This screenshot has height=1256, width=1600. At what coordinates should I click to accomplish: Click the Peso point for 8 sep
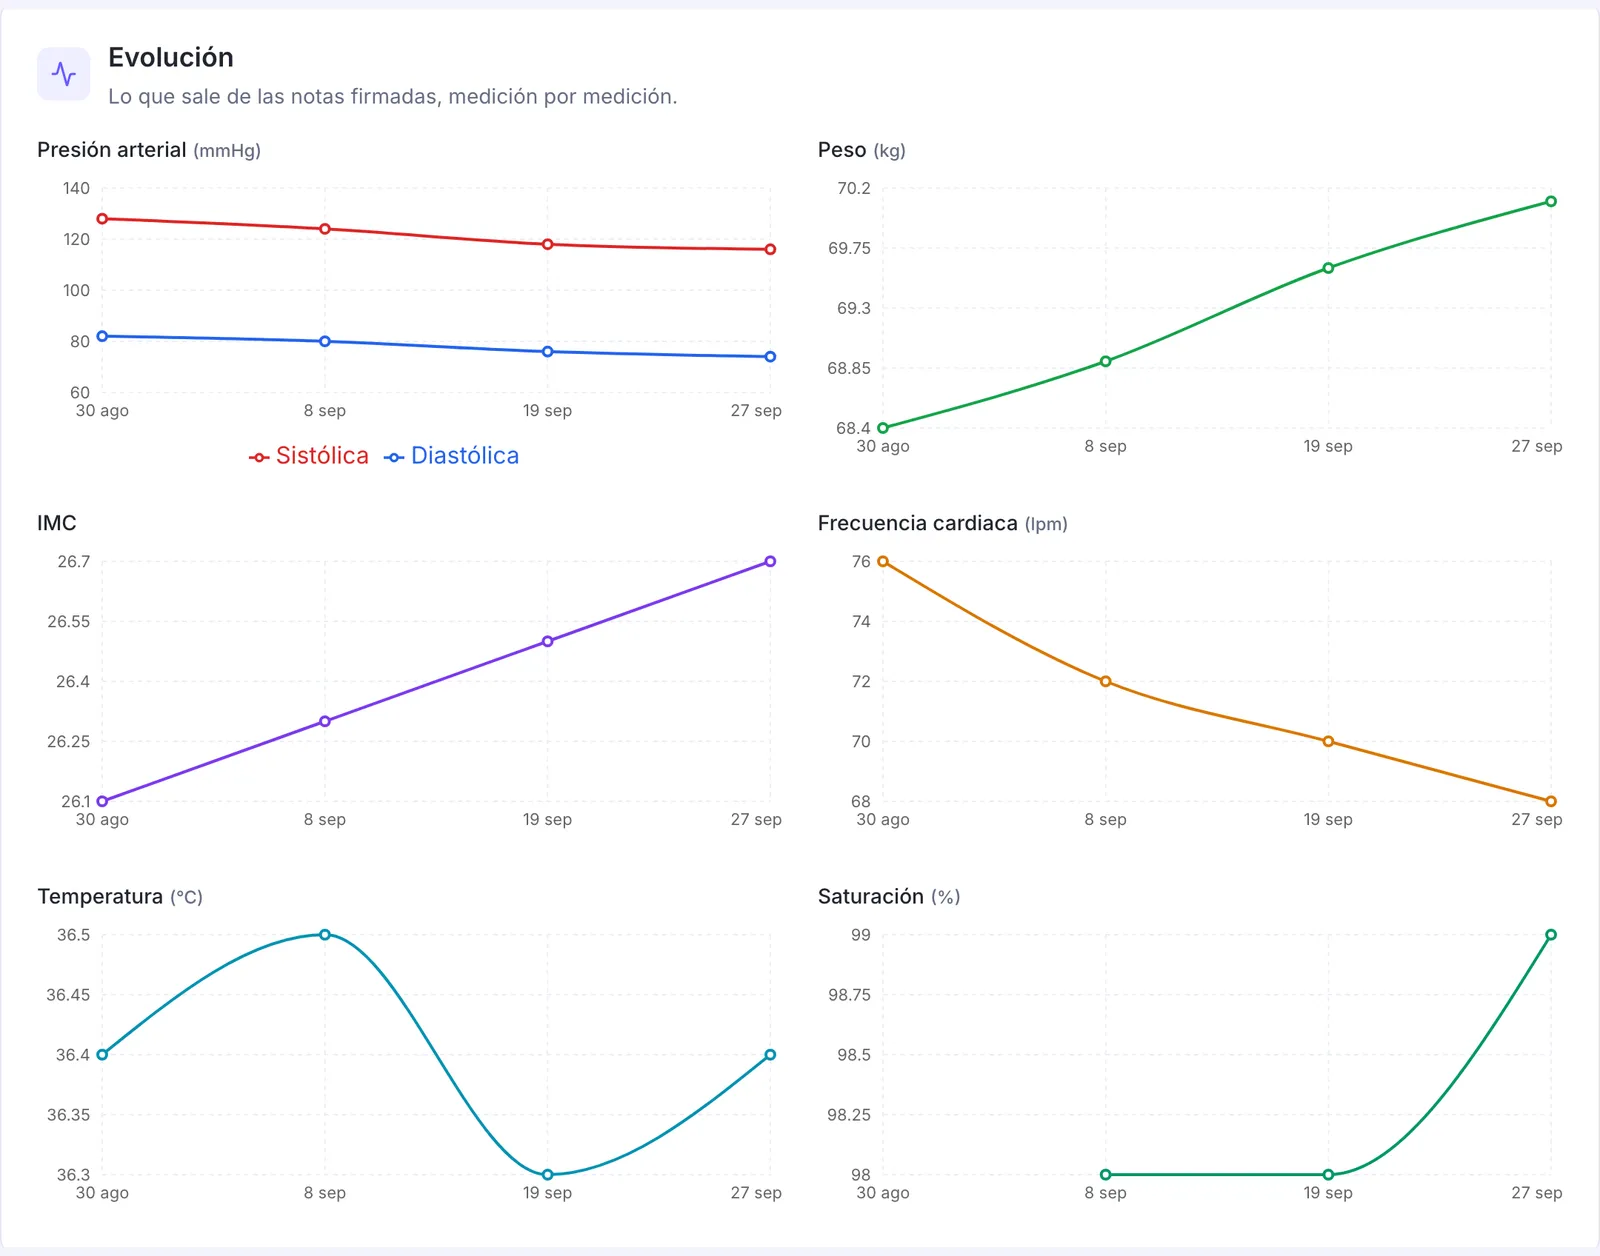[1105, 362]
